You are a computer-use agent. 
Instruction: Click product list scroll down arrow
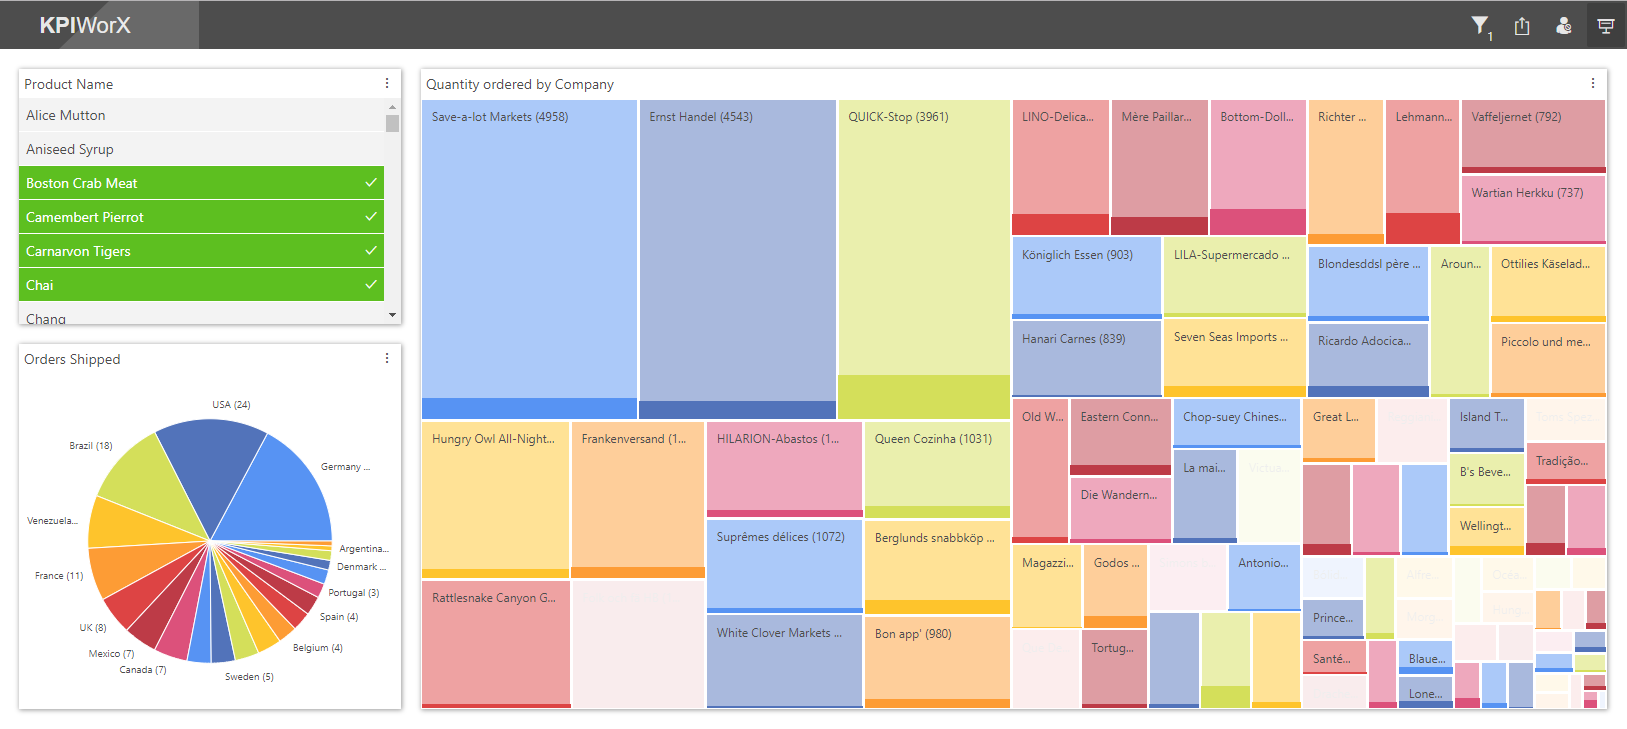click(x=392, y=315)
